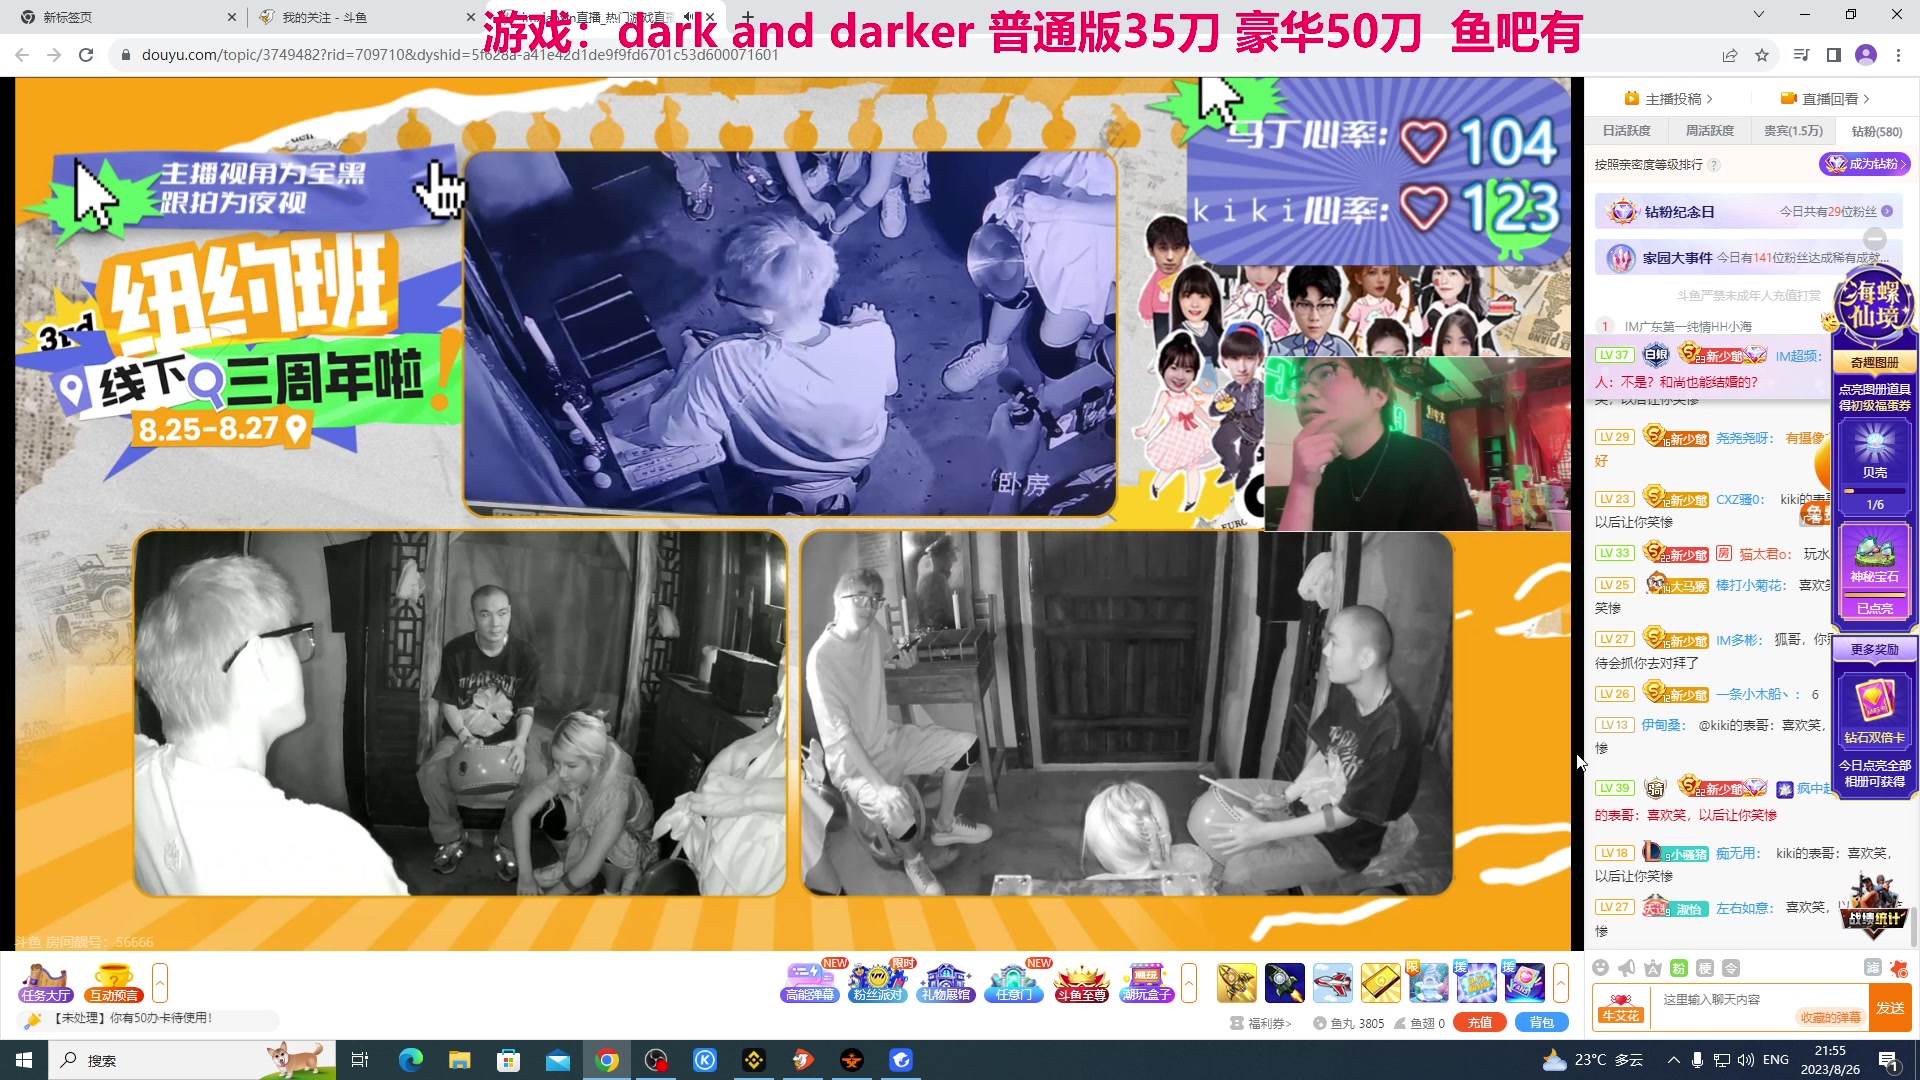Open 奇趣图册 album panel
Image resolution: width=1920 pixels, height=1080 pixels.
point(1874,362)
